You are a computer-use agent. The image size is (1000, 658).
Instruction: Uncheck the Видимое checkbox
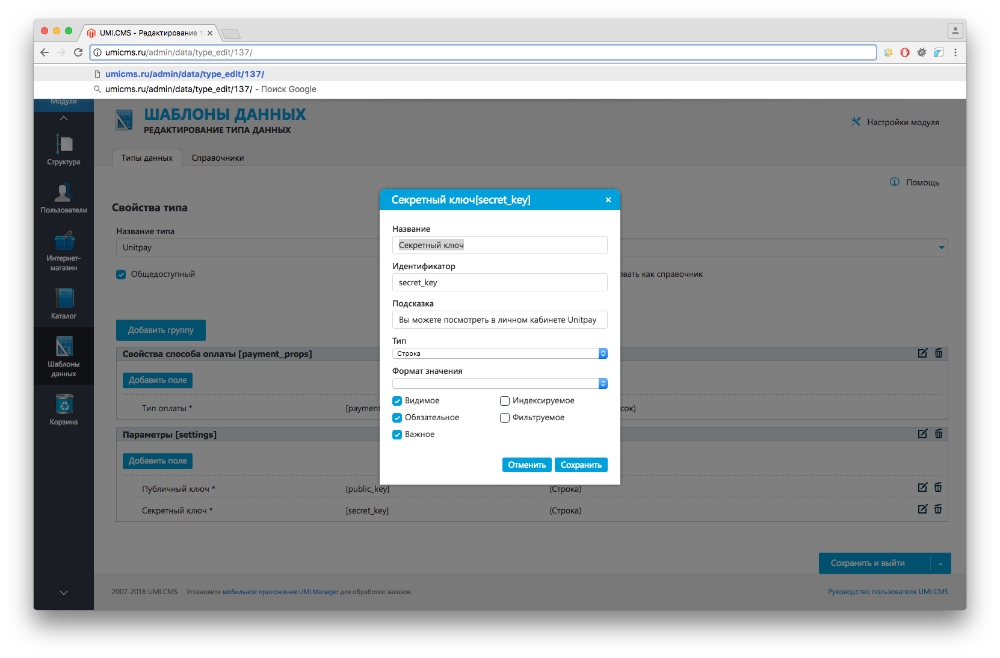coord(398,401)
